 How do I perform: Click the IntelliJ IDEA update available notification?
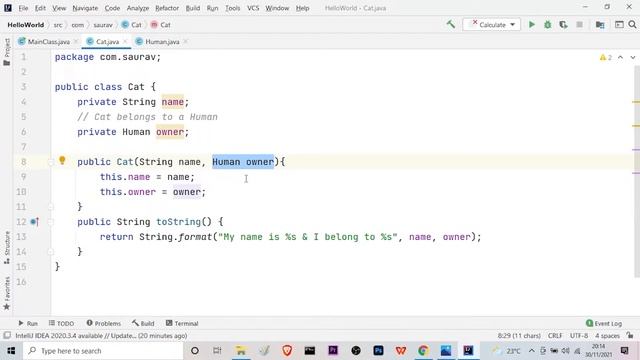pos(101,336)
